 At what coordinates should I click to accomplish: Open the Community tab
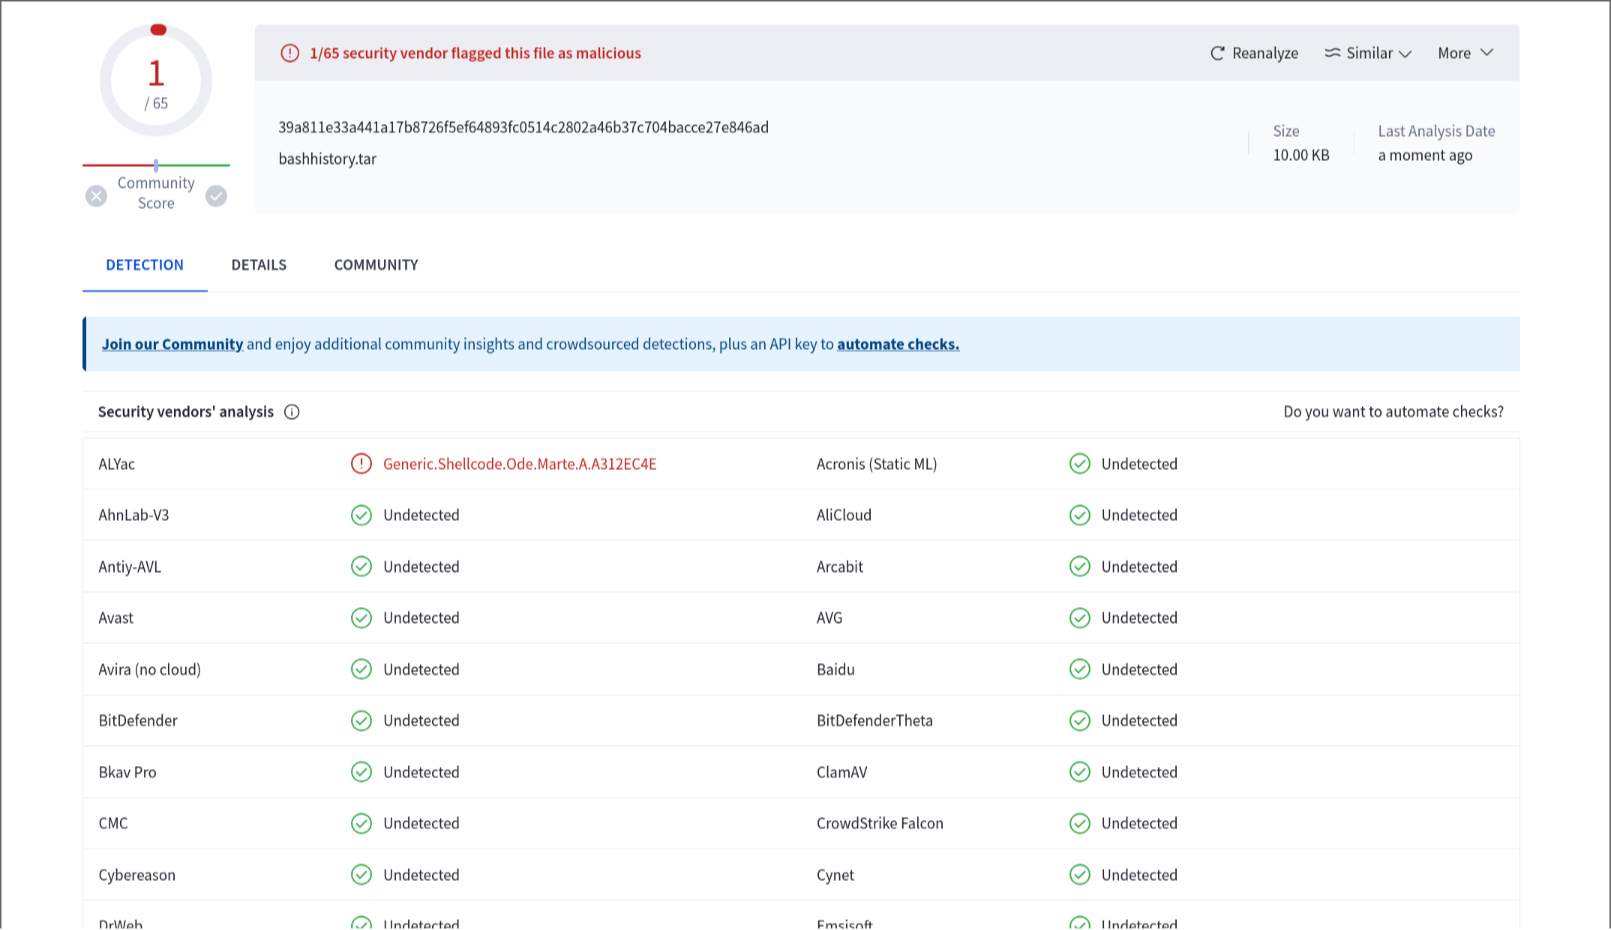(376, 265)
